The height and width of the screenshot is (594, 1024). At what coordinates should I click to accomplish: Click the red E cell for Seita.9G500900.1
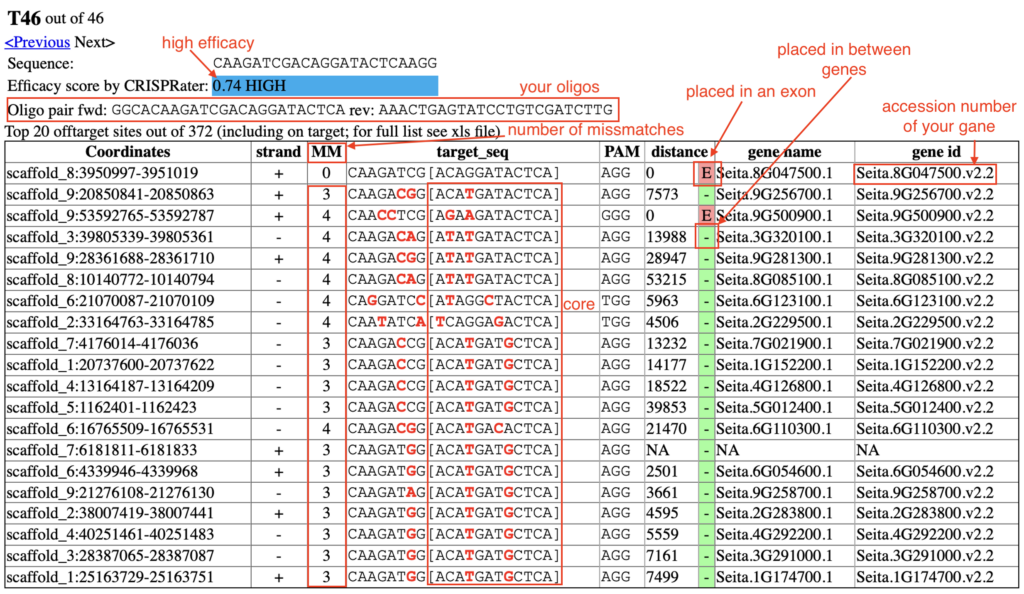707,215
